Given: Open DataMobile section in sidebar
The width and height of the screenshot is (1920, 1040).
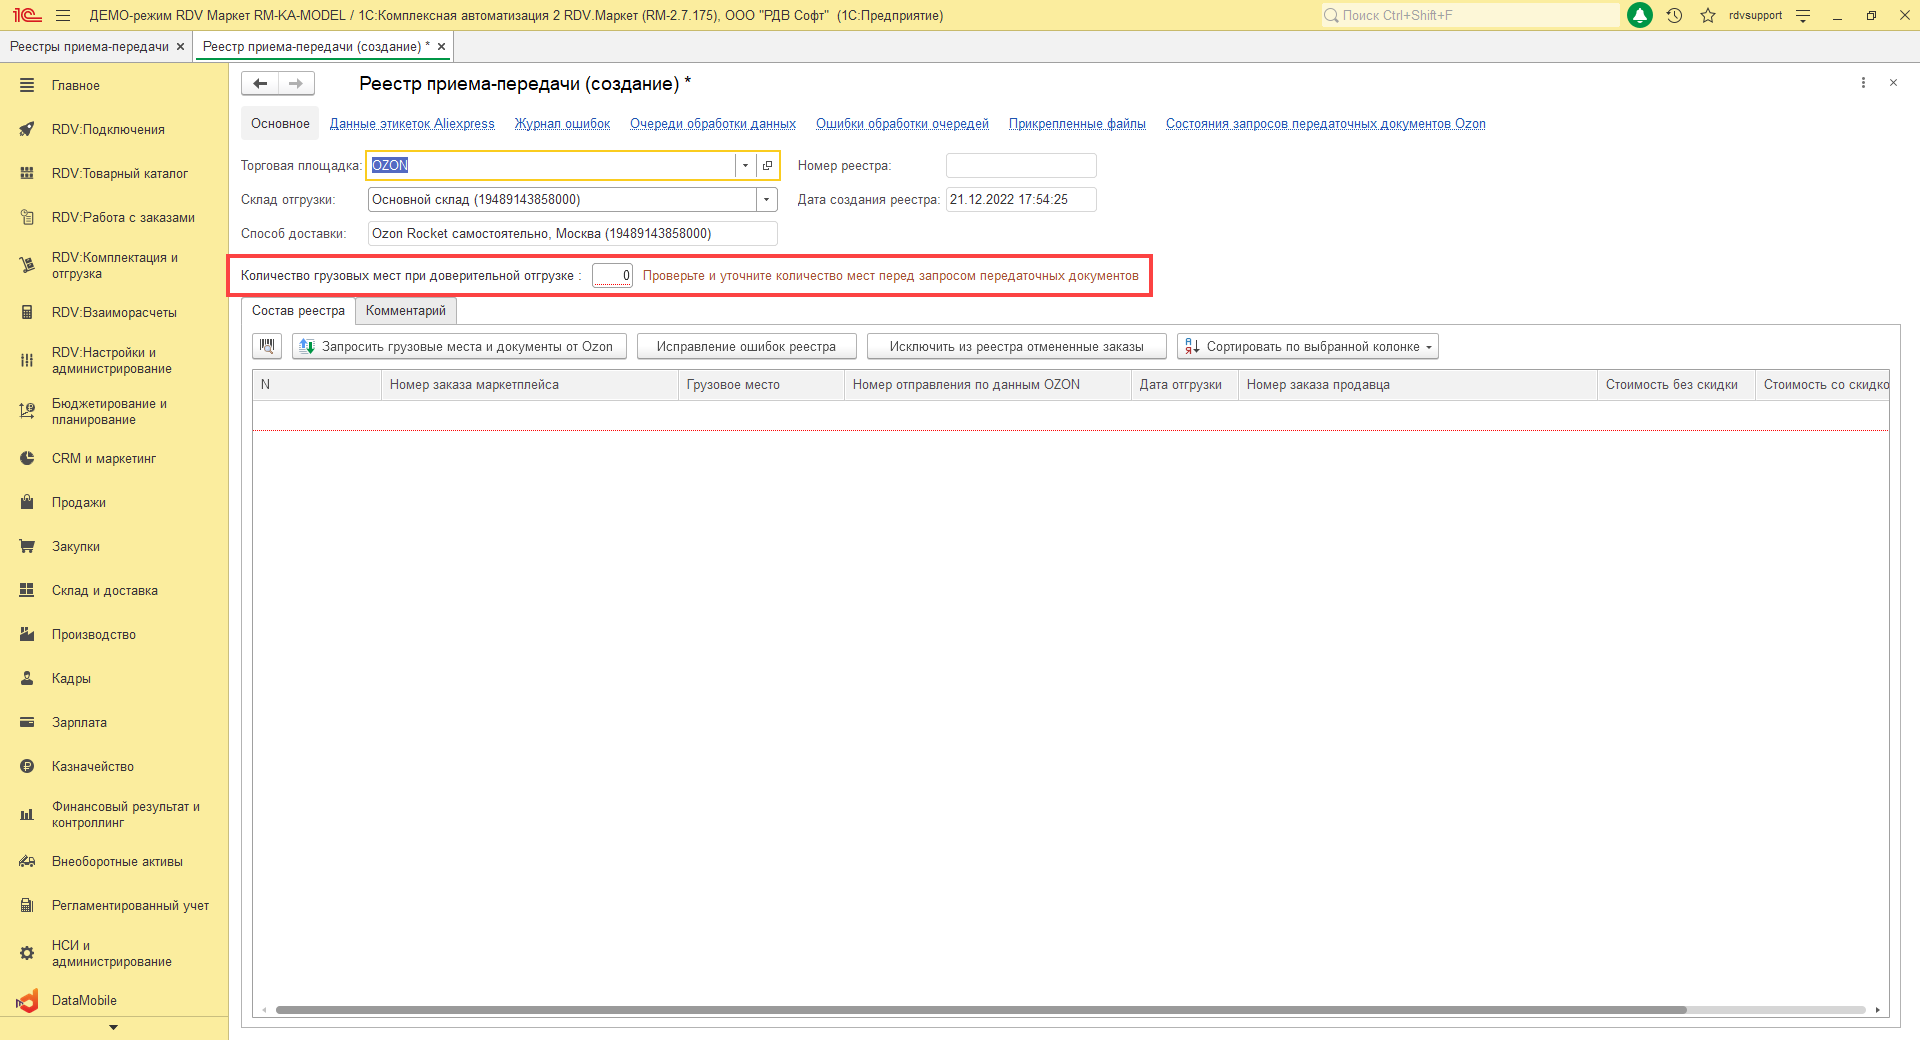Looking at the screenshot, I should click(84, 1000).
